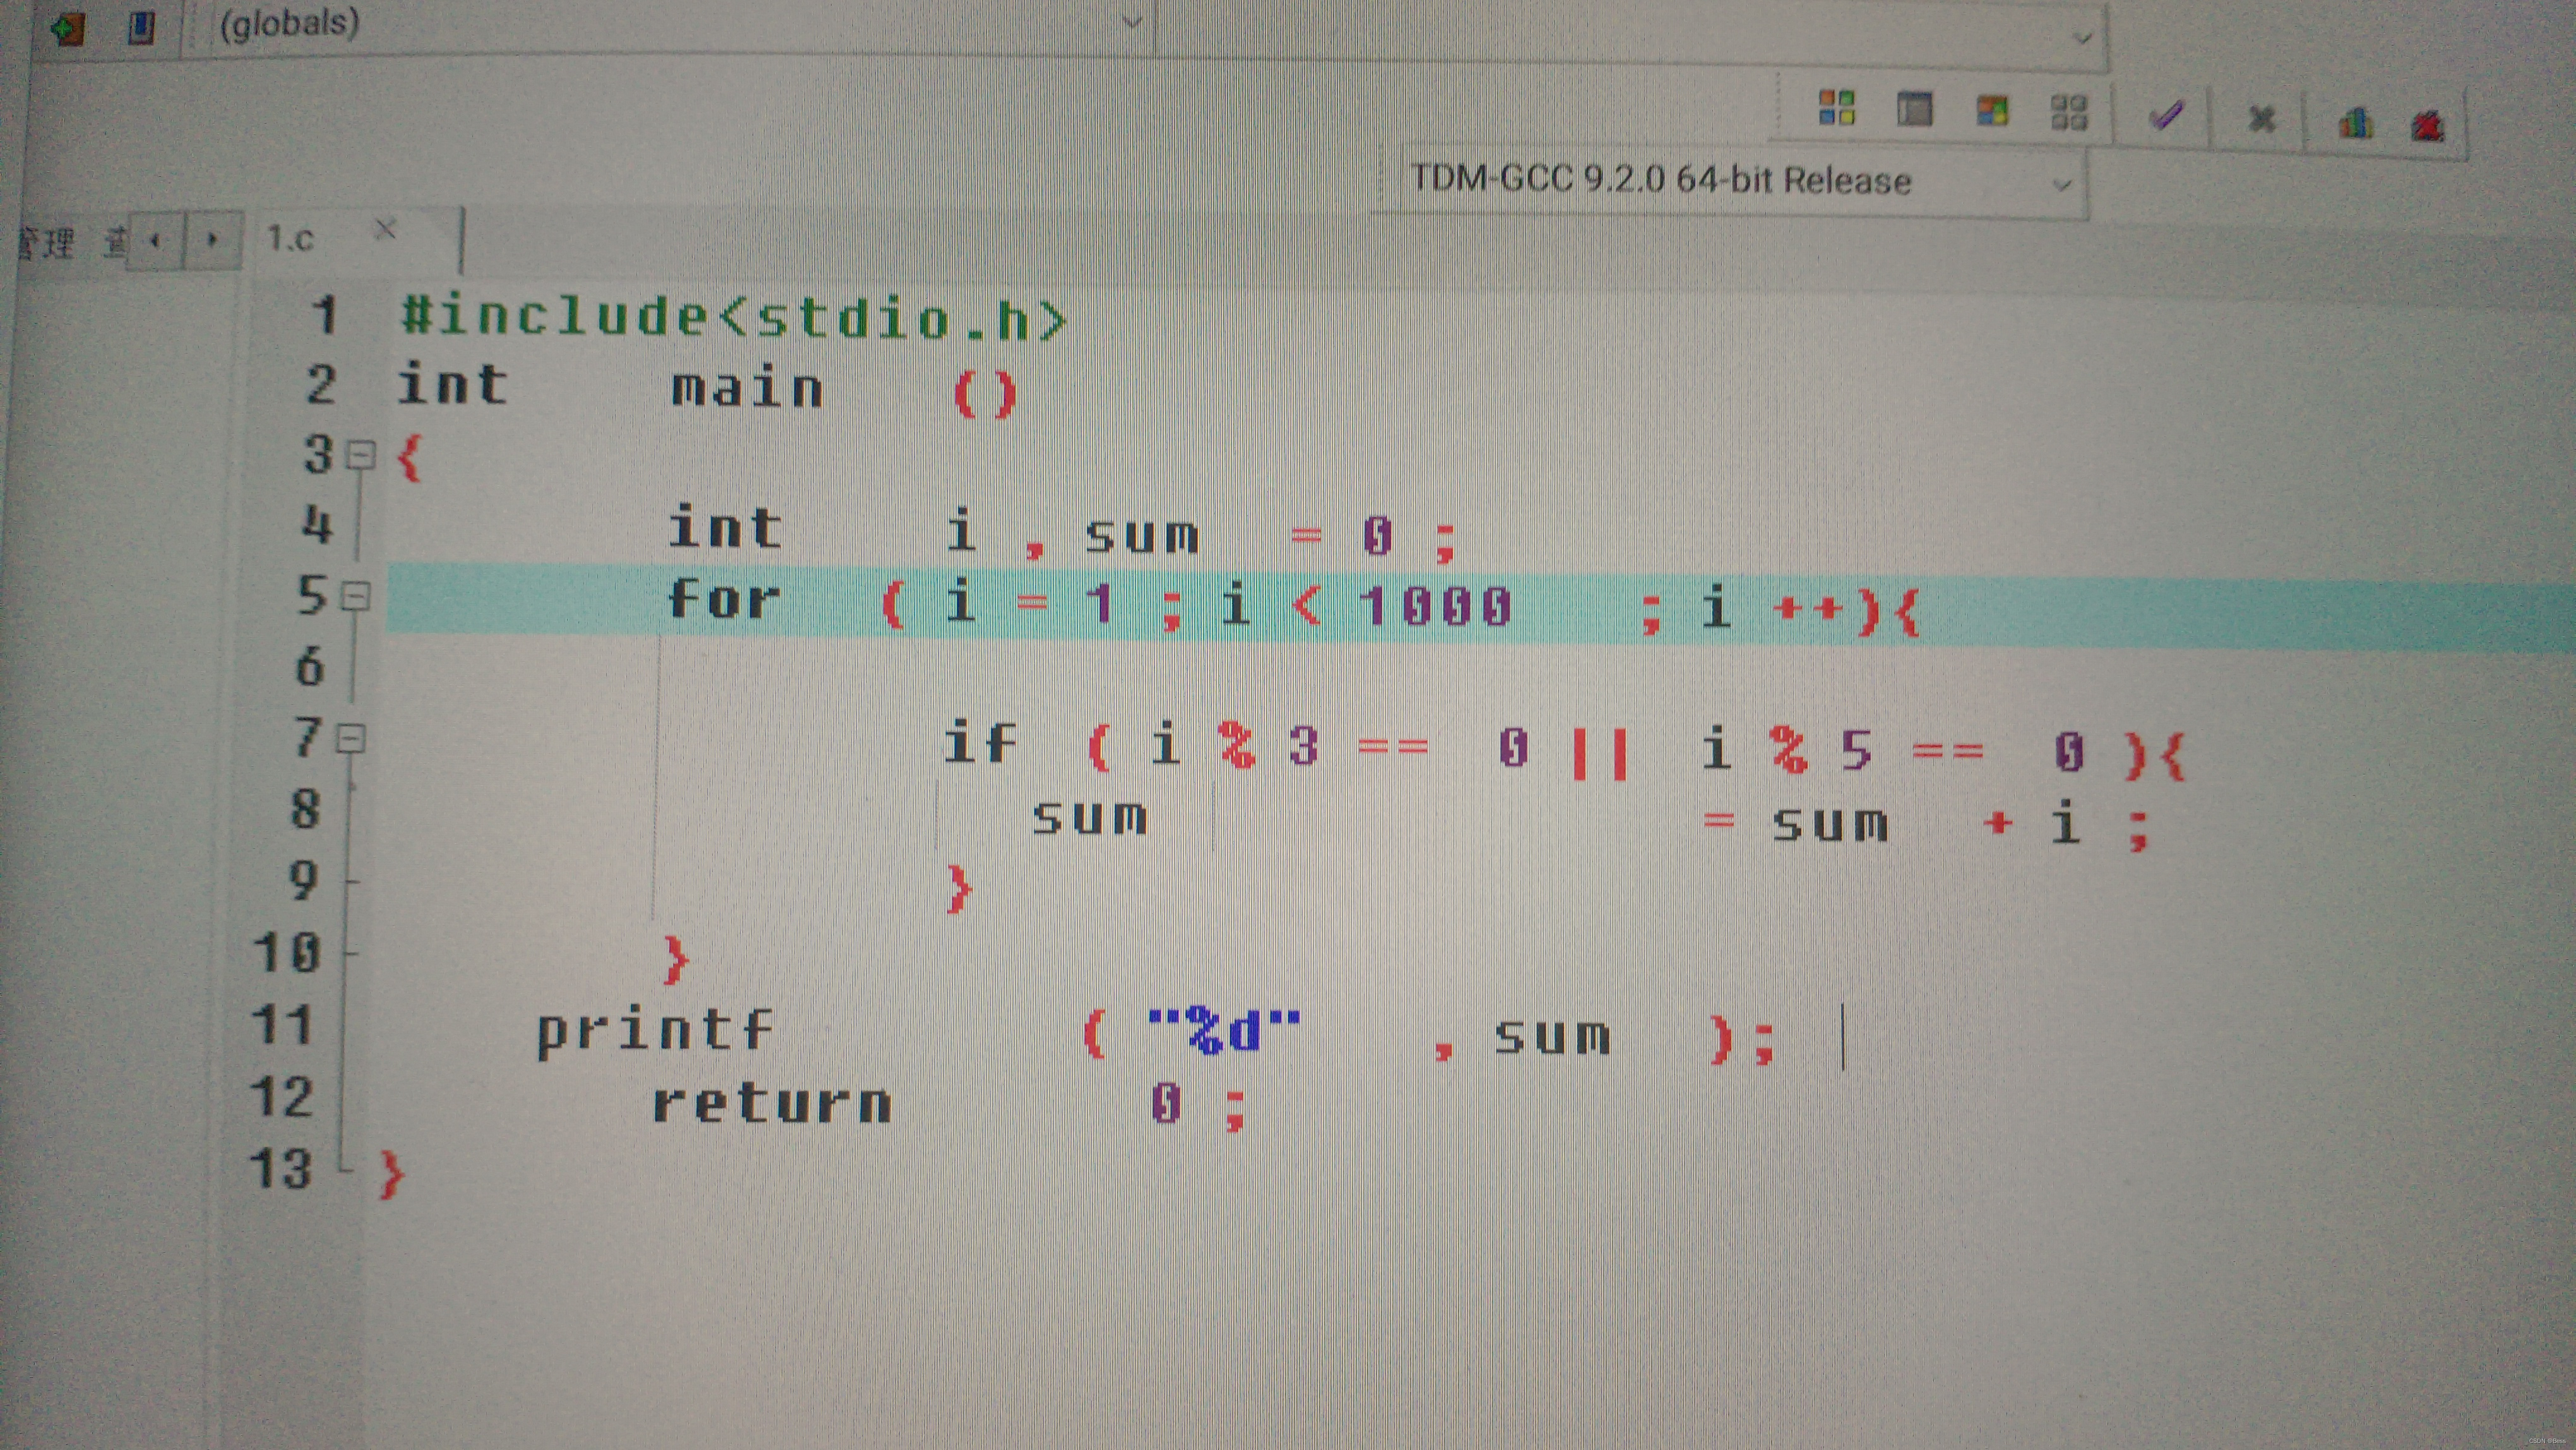This screenshot has height=1450, width=2576.
Task: Click the rebuild all gray squares icon
Action: tap(2068, 112)
